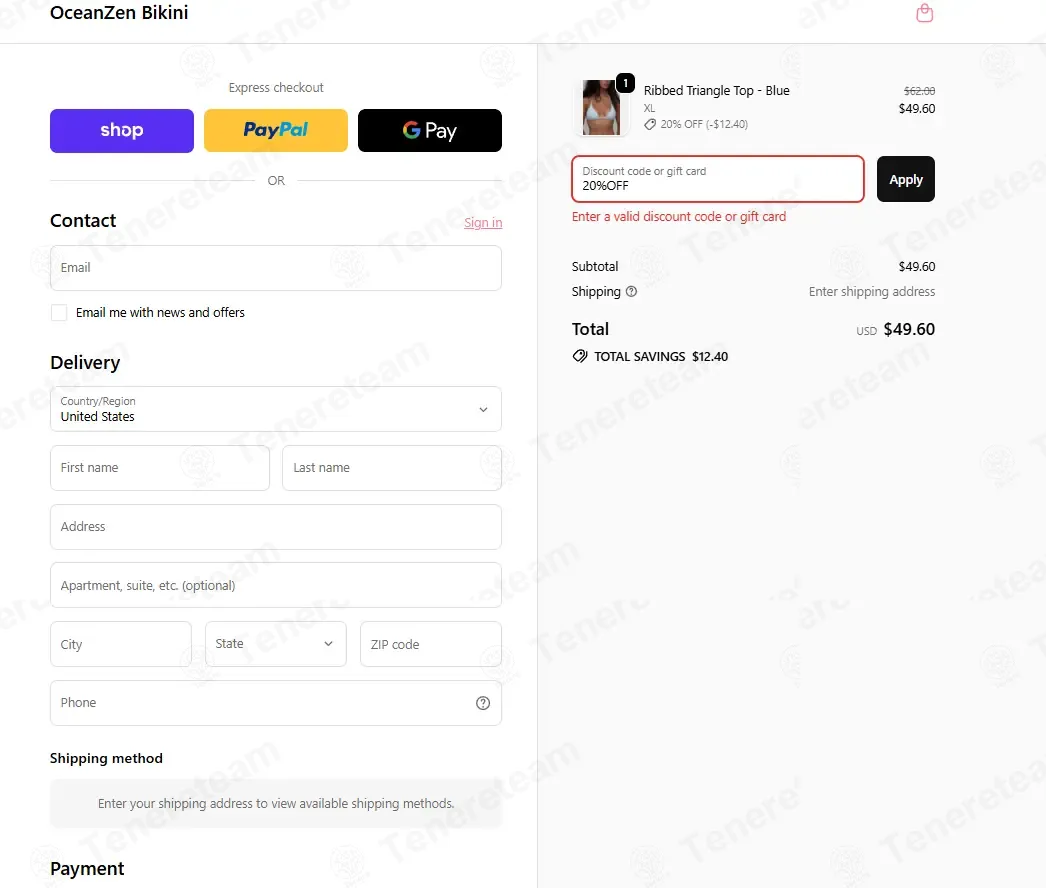Click the Shipping help question mark icon
Image resolution: width=1046 pixels, height=888 pixels.
pos(631,292)
